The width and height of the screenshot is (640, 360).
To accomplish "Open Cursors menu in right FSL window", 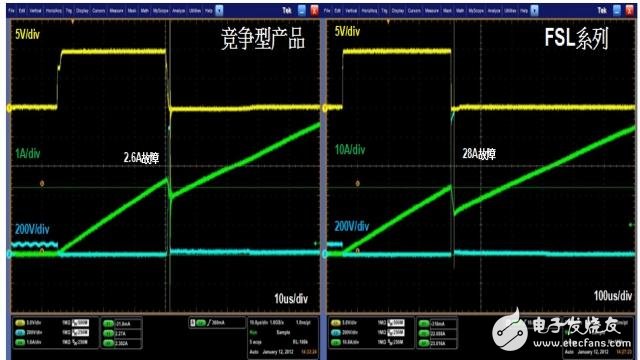I will [414, 11].
